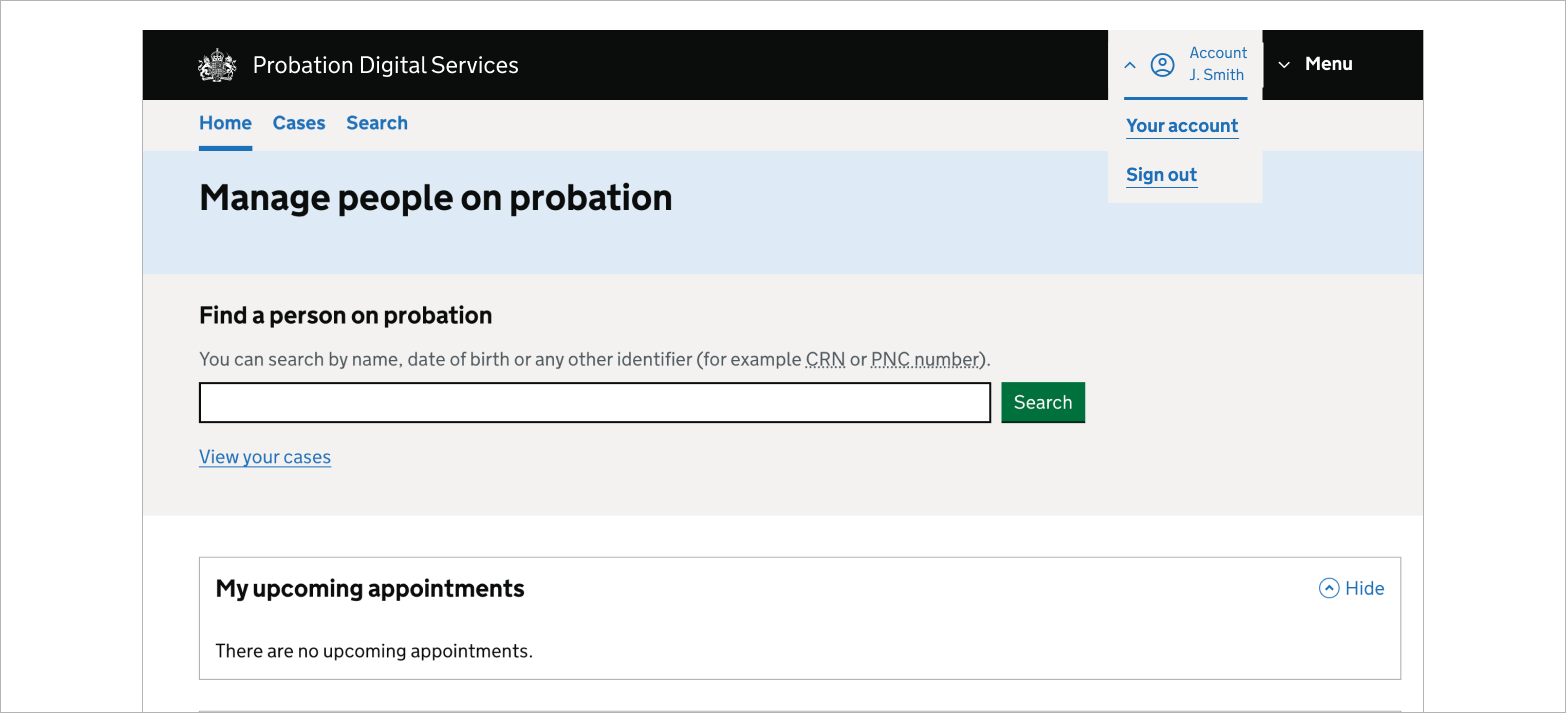Click the up chevron beside Account
This screenshot has height=713, width=1566.
[1130, 64]
